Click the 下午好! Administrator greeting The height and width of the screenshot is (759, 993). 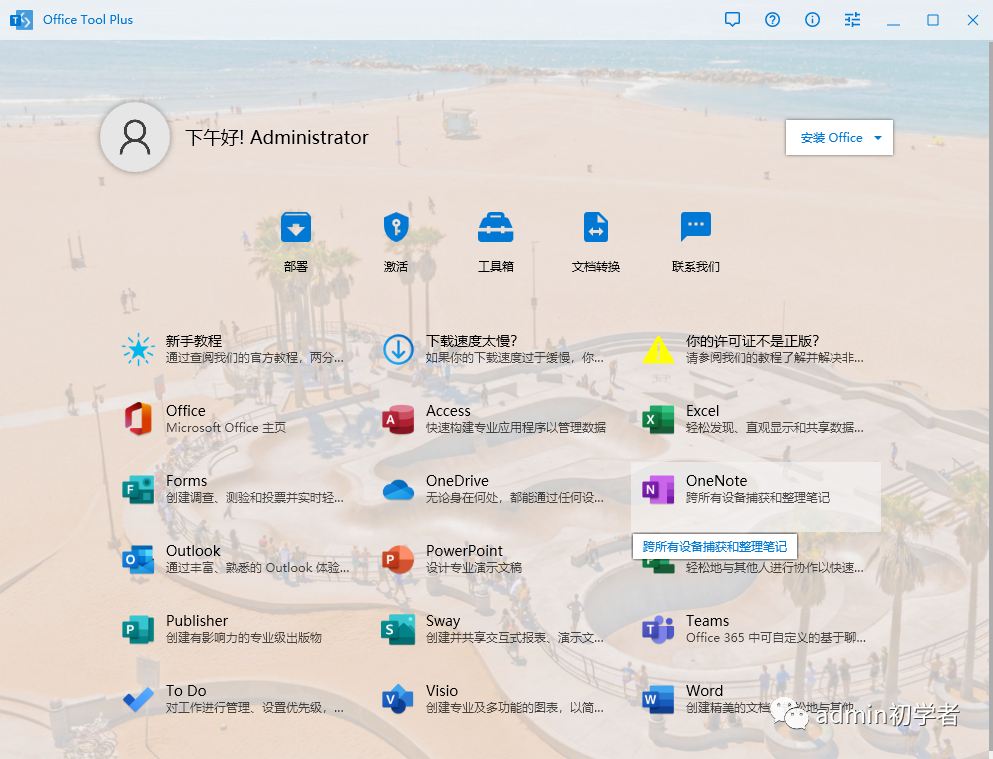point(277,137)
